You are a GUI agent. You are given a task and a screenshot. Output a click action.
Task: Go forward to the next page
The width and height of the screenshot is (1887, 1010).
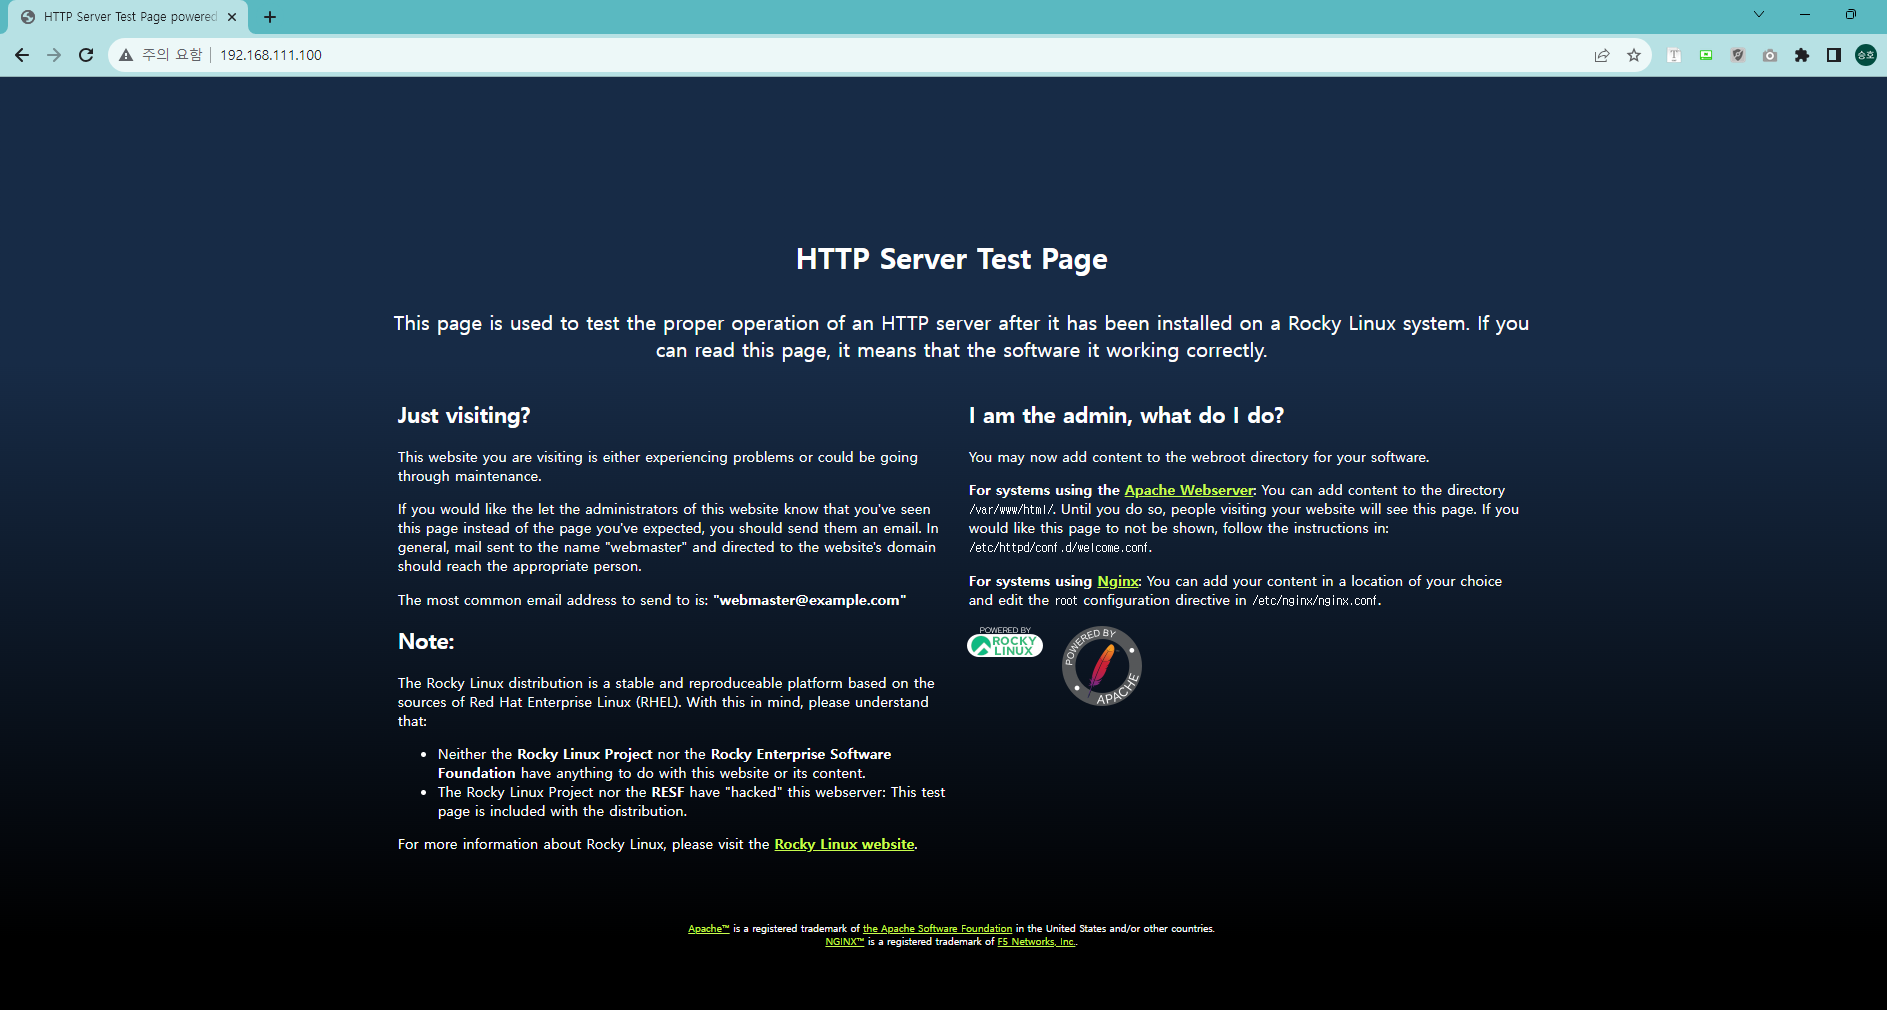coord(54,55)
